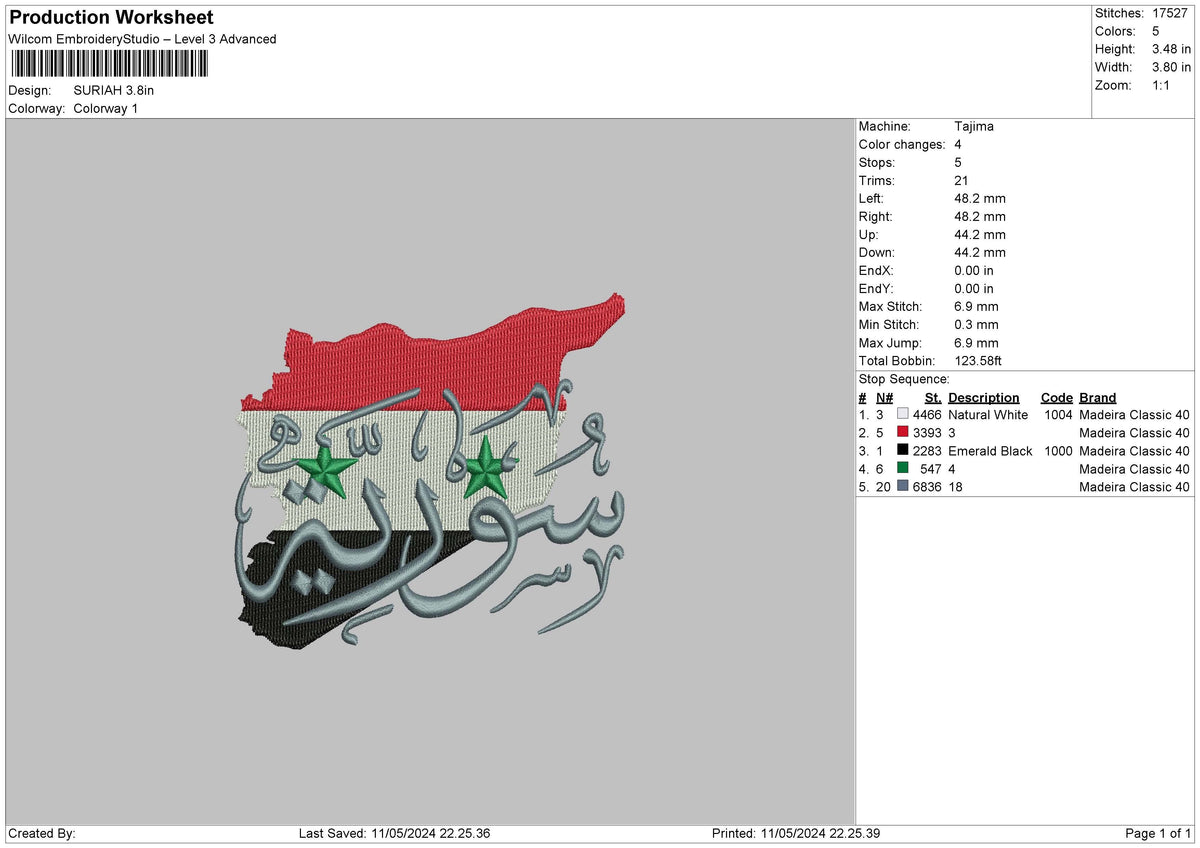Click the 'Color changes:' label

pos(902,145)
